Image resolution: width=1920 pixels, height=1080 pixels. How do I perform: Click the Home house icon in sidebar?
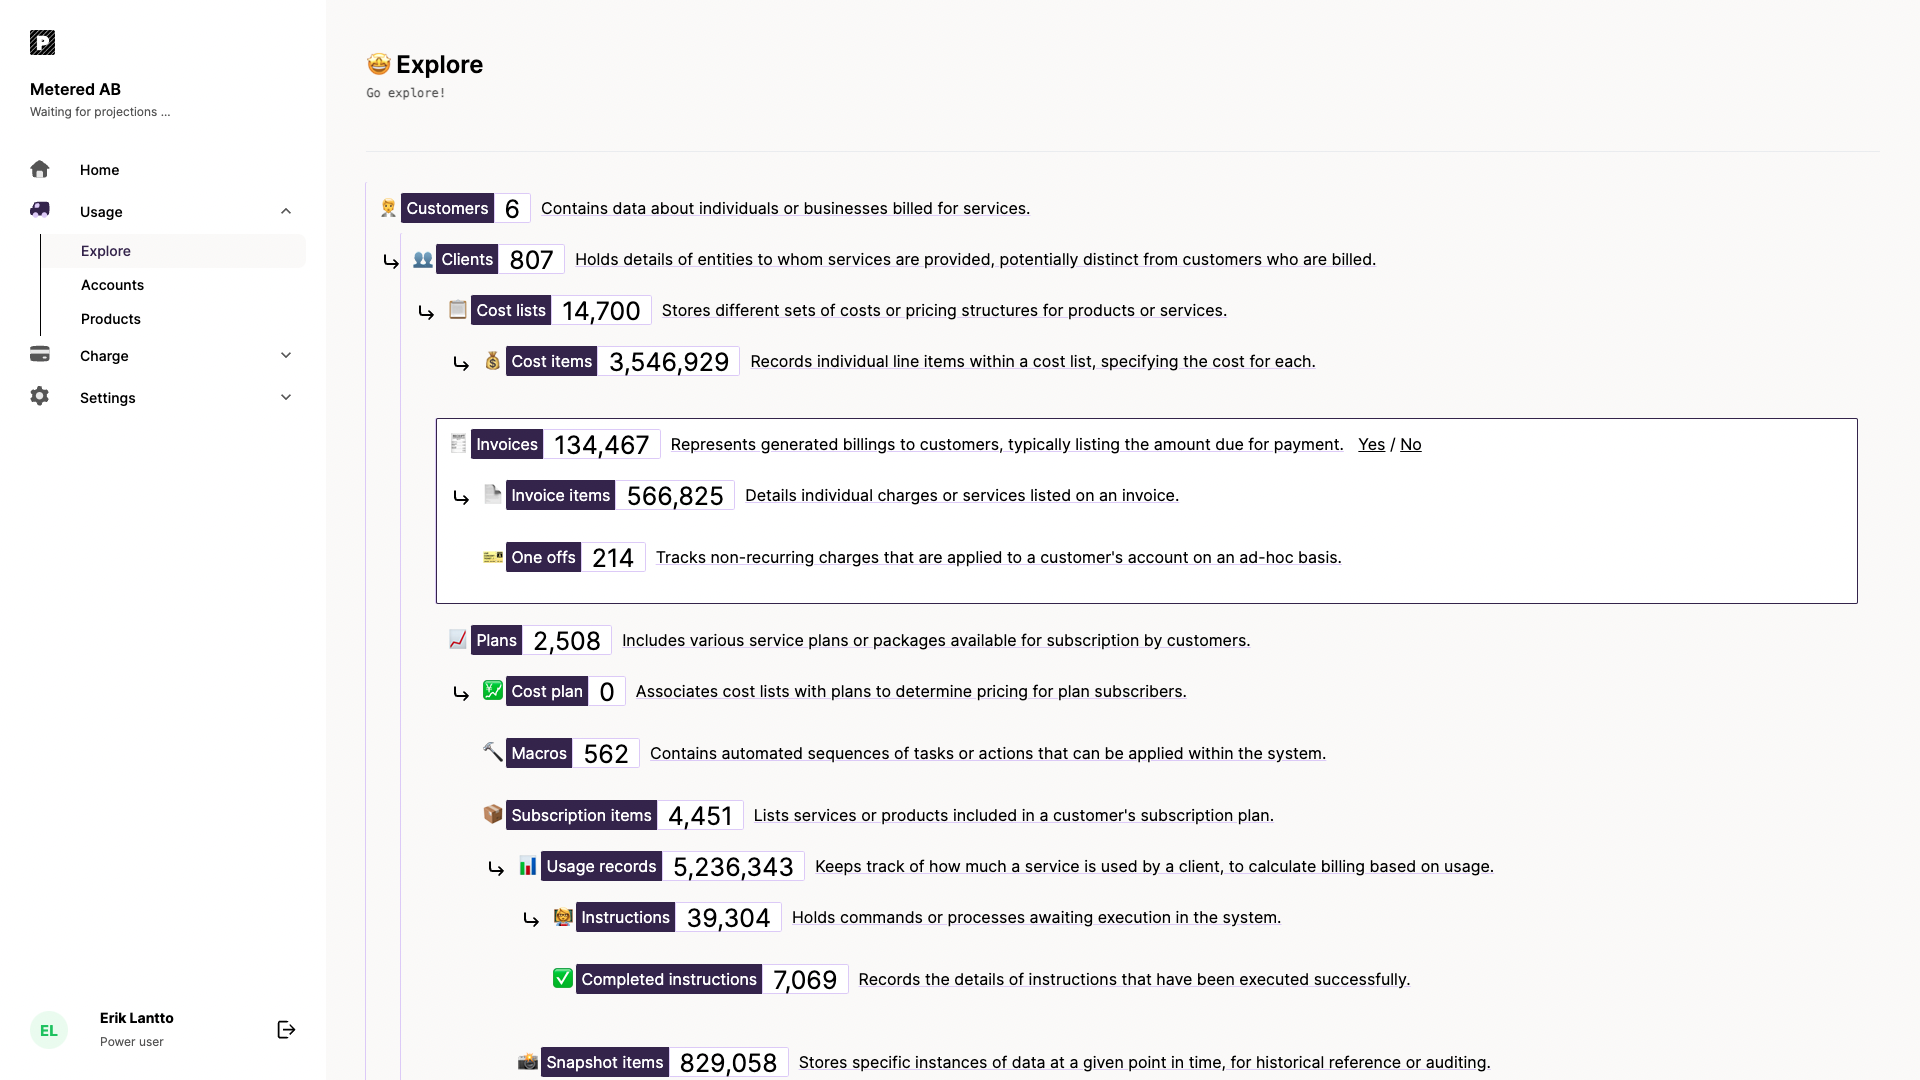[x=40, y=169]
